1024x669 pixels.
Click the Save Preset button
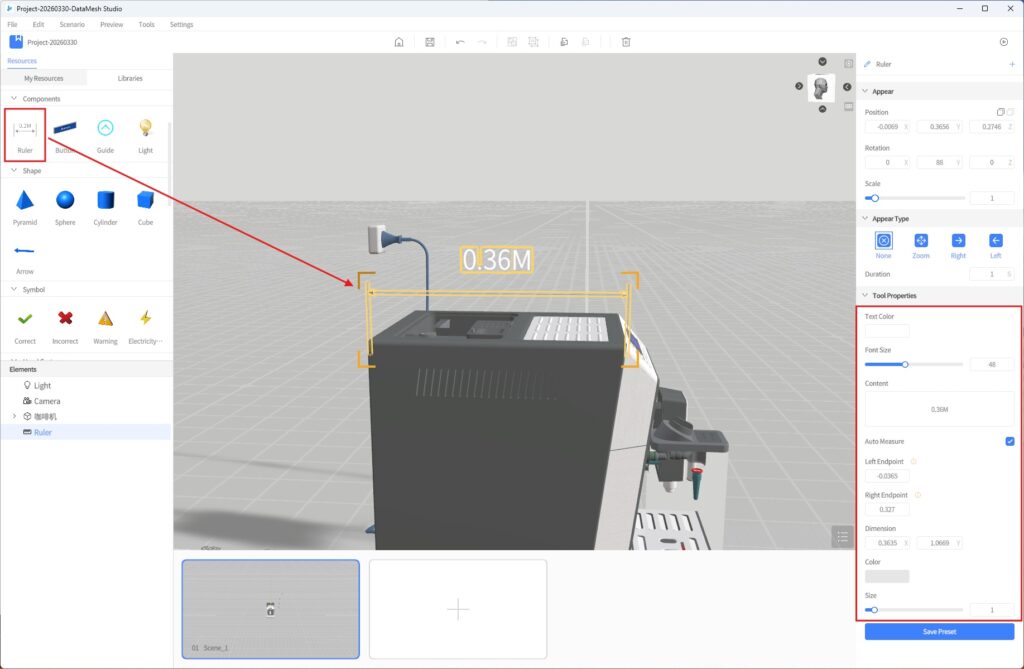(939, 632)
